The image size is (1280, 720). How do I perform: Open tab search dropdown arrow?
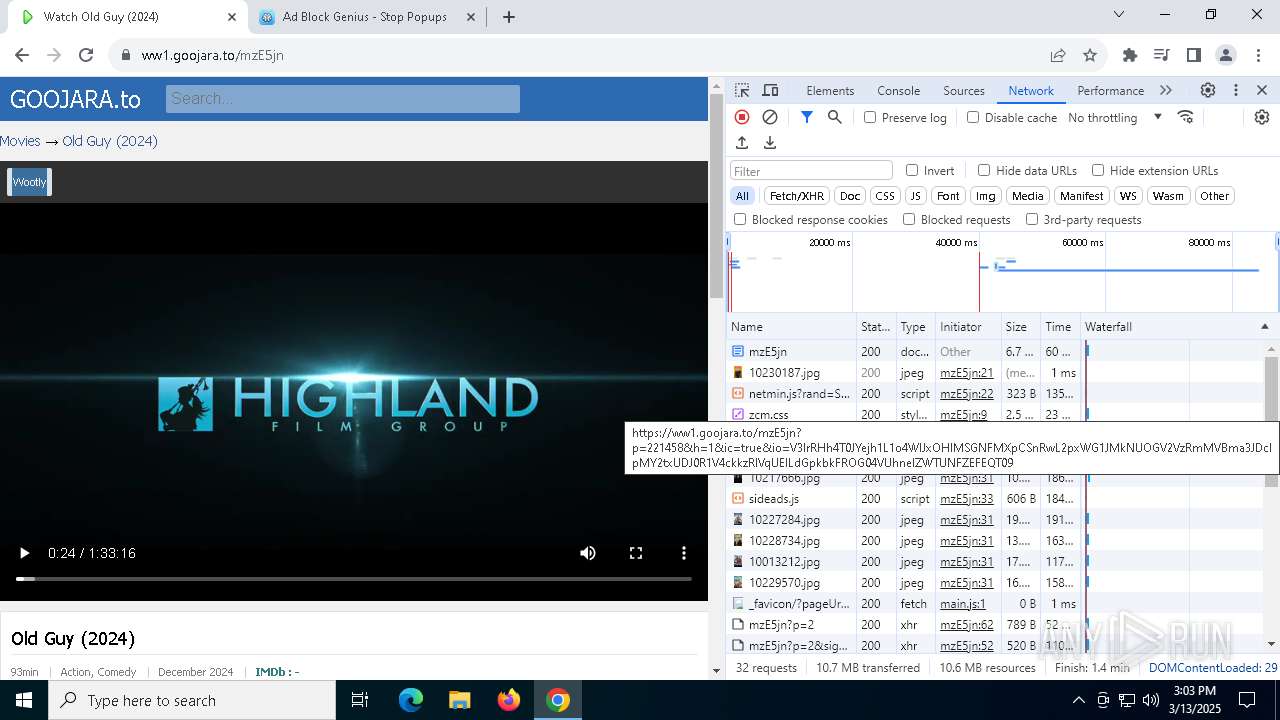pos(1119,15)
